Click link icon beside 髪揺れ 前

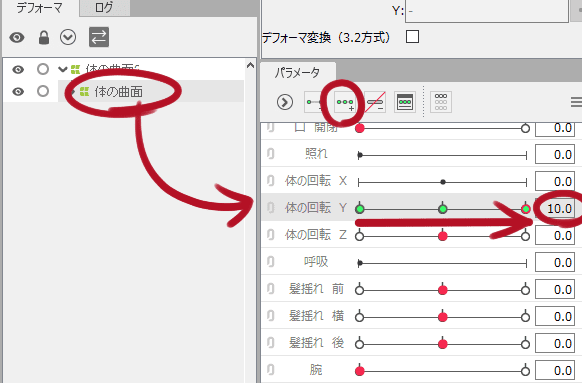pyautogui.click(x=271, y=289)
